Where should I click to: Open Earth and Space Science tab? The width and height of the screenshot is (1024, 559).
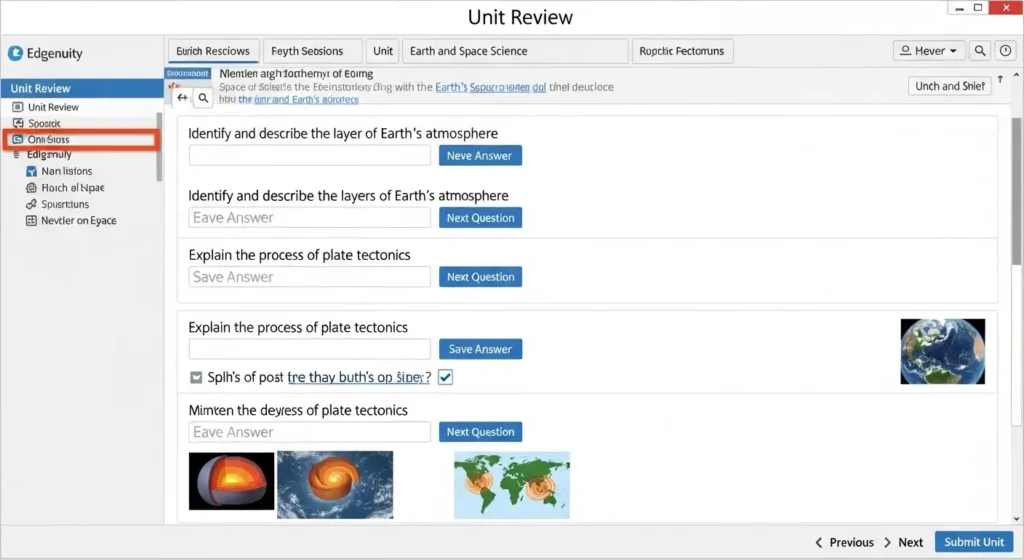pos(515,51)
